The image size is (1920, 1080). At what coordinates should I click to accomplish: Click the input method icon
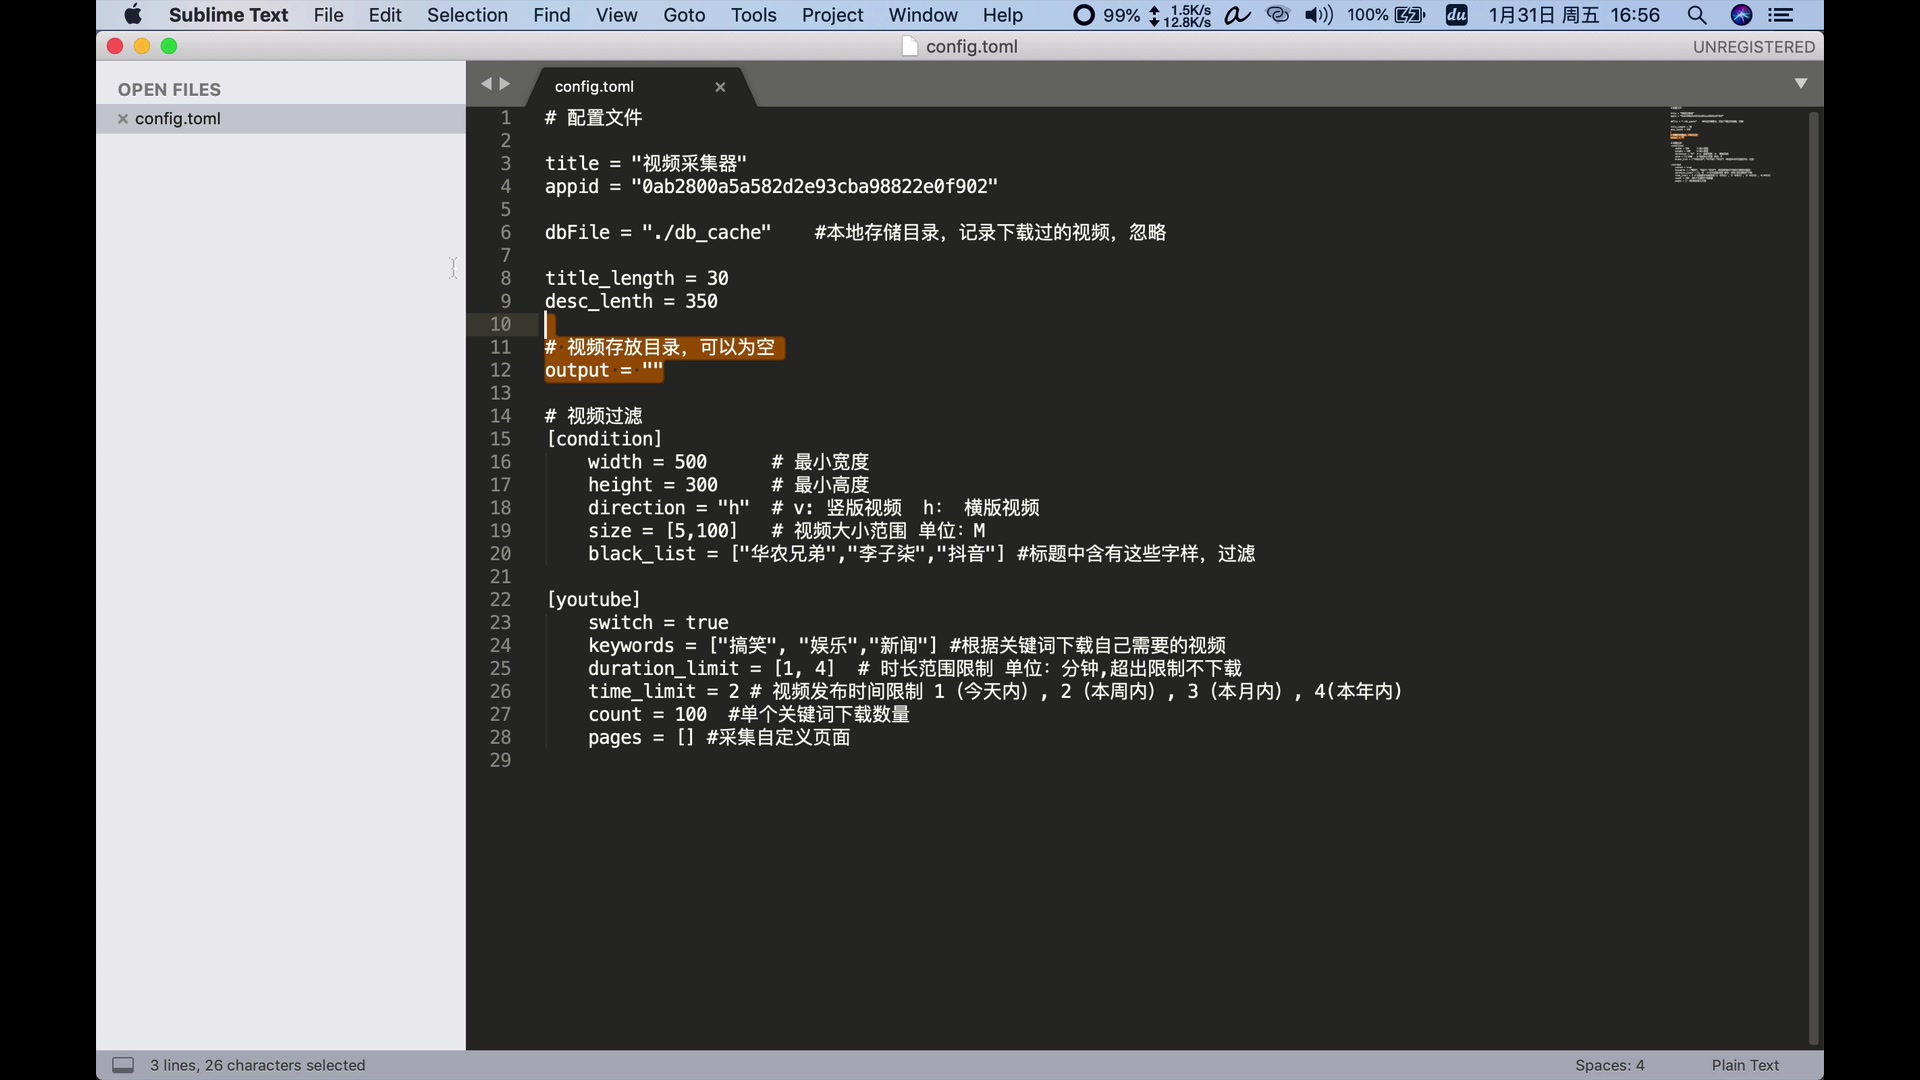tap(1457, 15)
